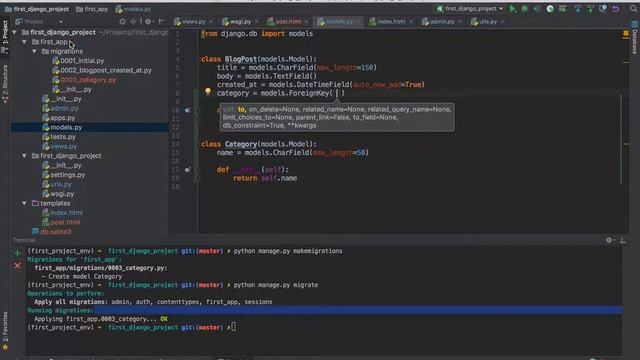Image resolution: width=640 pixels, height=360 pixels.
Task: Click the gutter override marker at line 10
Action: (187, 110)
